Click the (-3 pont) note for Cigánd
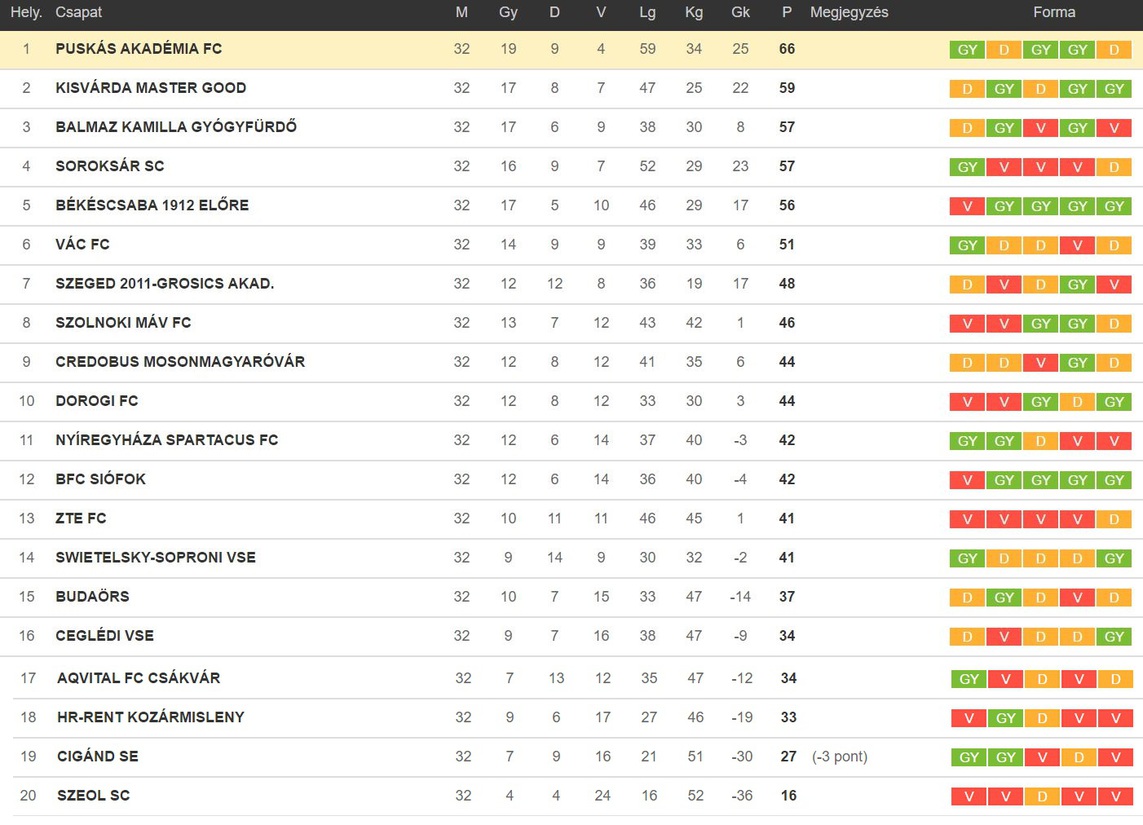The image size is (1143, 825). [840, 756]
